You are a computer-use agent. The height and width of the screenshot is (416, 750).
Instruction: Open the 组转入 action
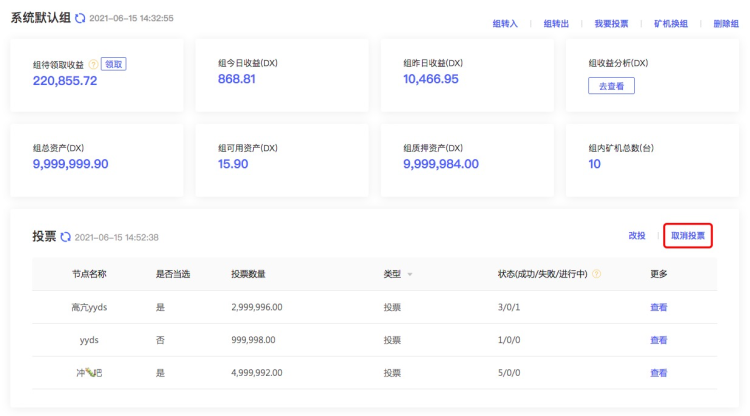(505, 23)
